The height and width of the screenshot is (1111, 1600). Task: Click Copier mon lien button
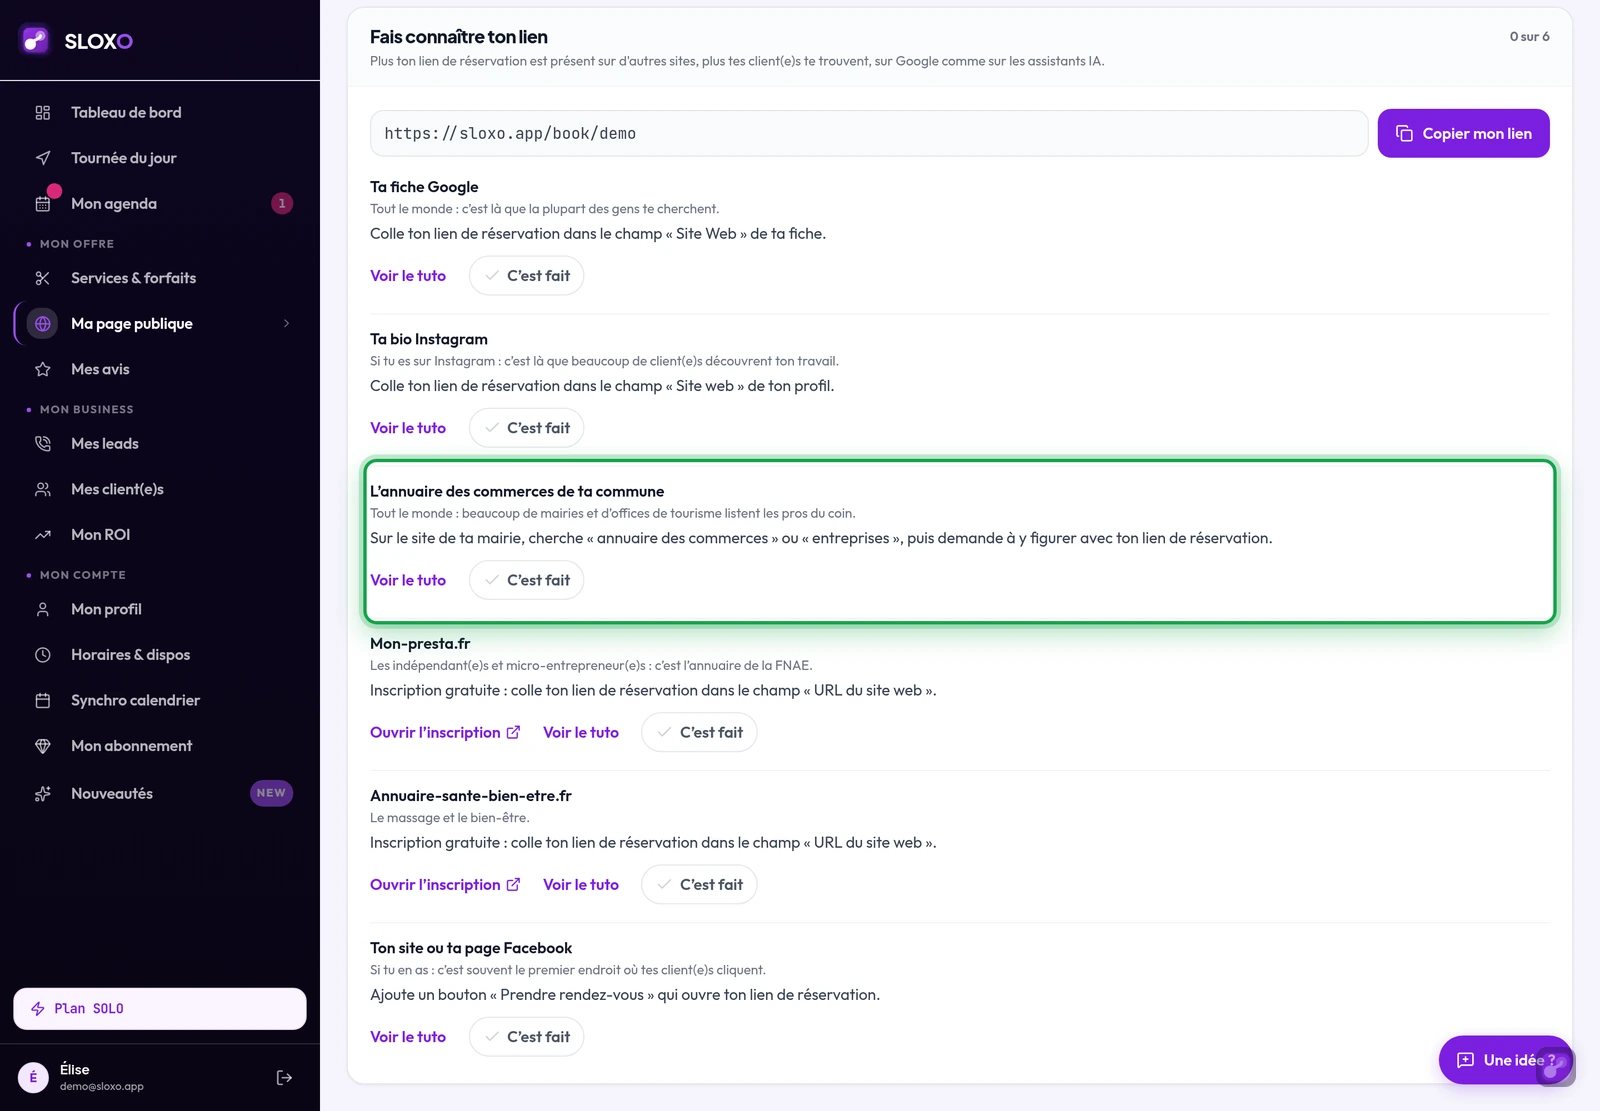pyautogui.click(x=1463, y=133)
